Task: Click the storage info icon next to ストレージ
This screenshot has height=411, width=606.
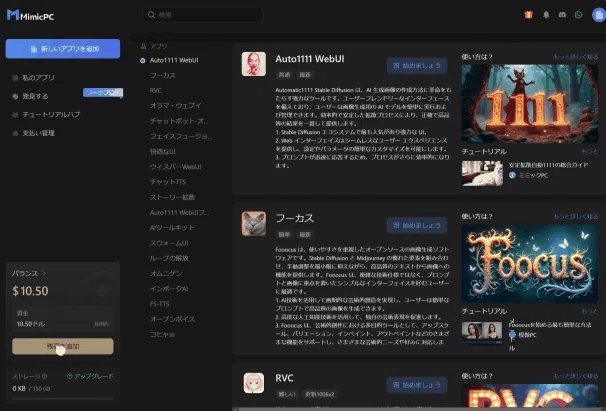Action: (x=44, y=376)
